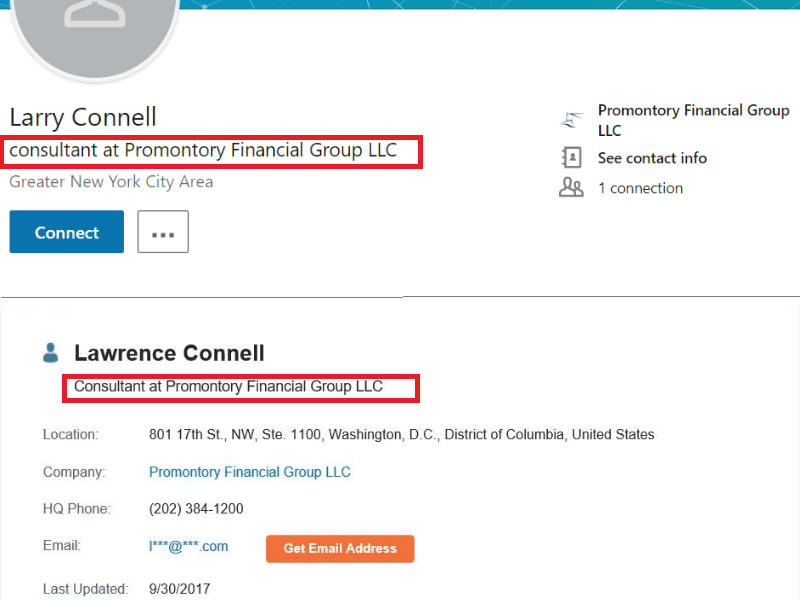
Task: Click the person icon beside Lawrence Connell
Action: coord(51,353)
